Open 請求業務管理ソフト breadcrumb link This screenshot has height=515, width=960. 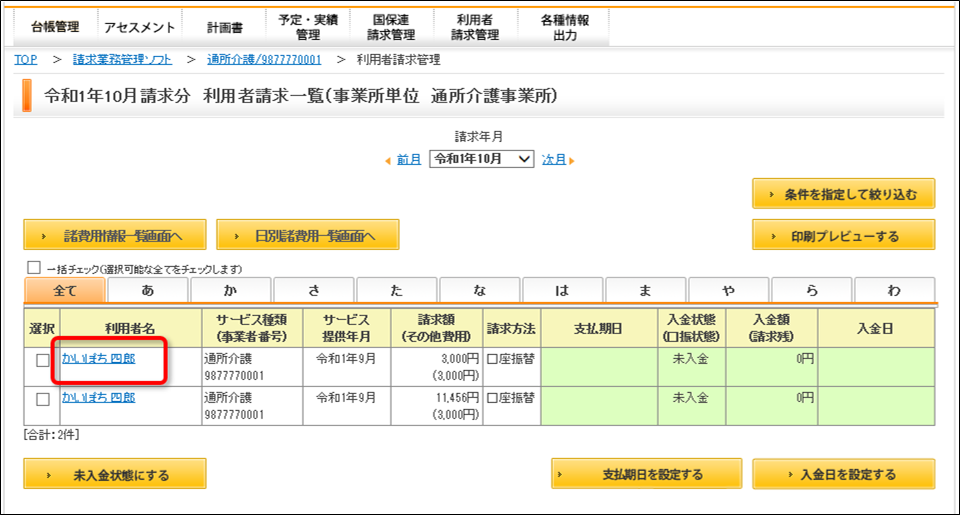122,59
